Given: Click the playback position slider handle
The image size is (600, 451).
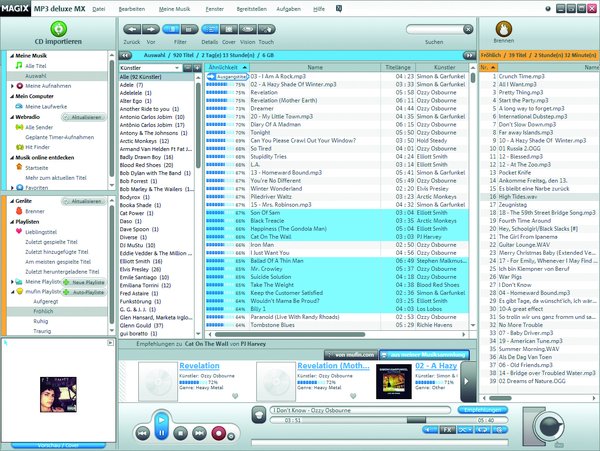Looking at the screenshot, I should (416, 420).
